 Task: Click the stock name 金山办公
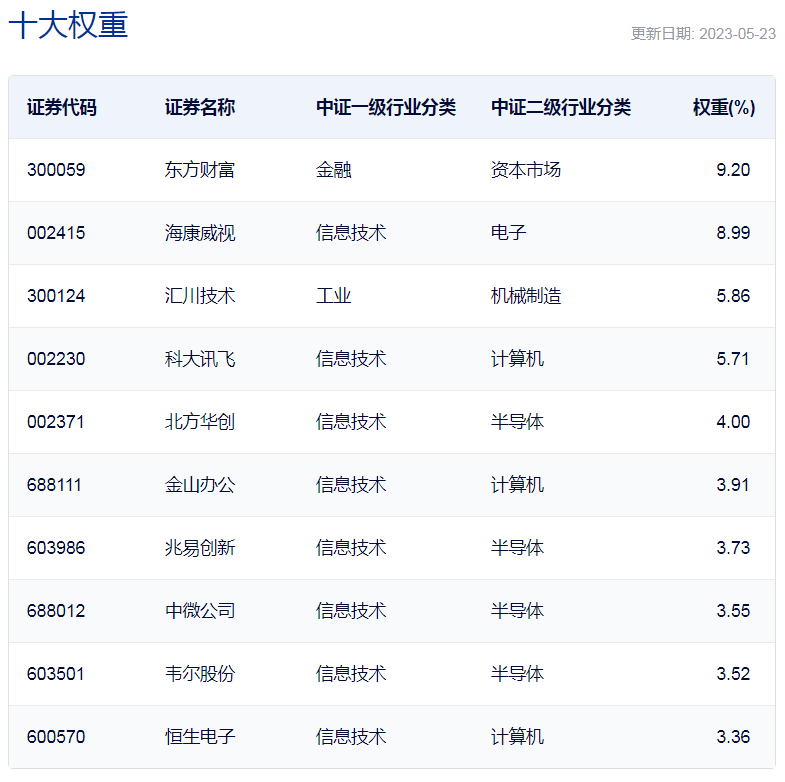[x=200, y=485]
